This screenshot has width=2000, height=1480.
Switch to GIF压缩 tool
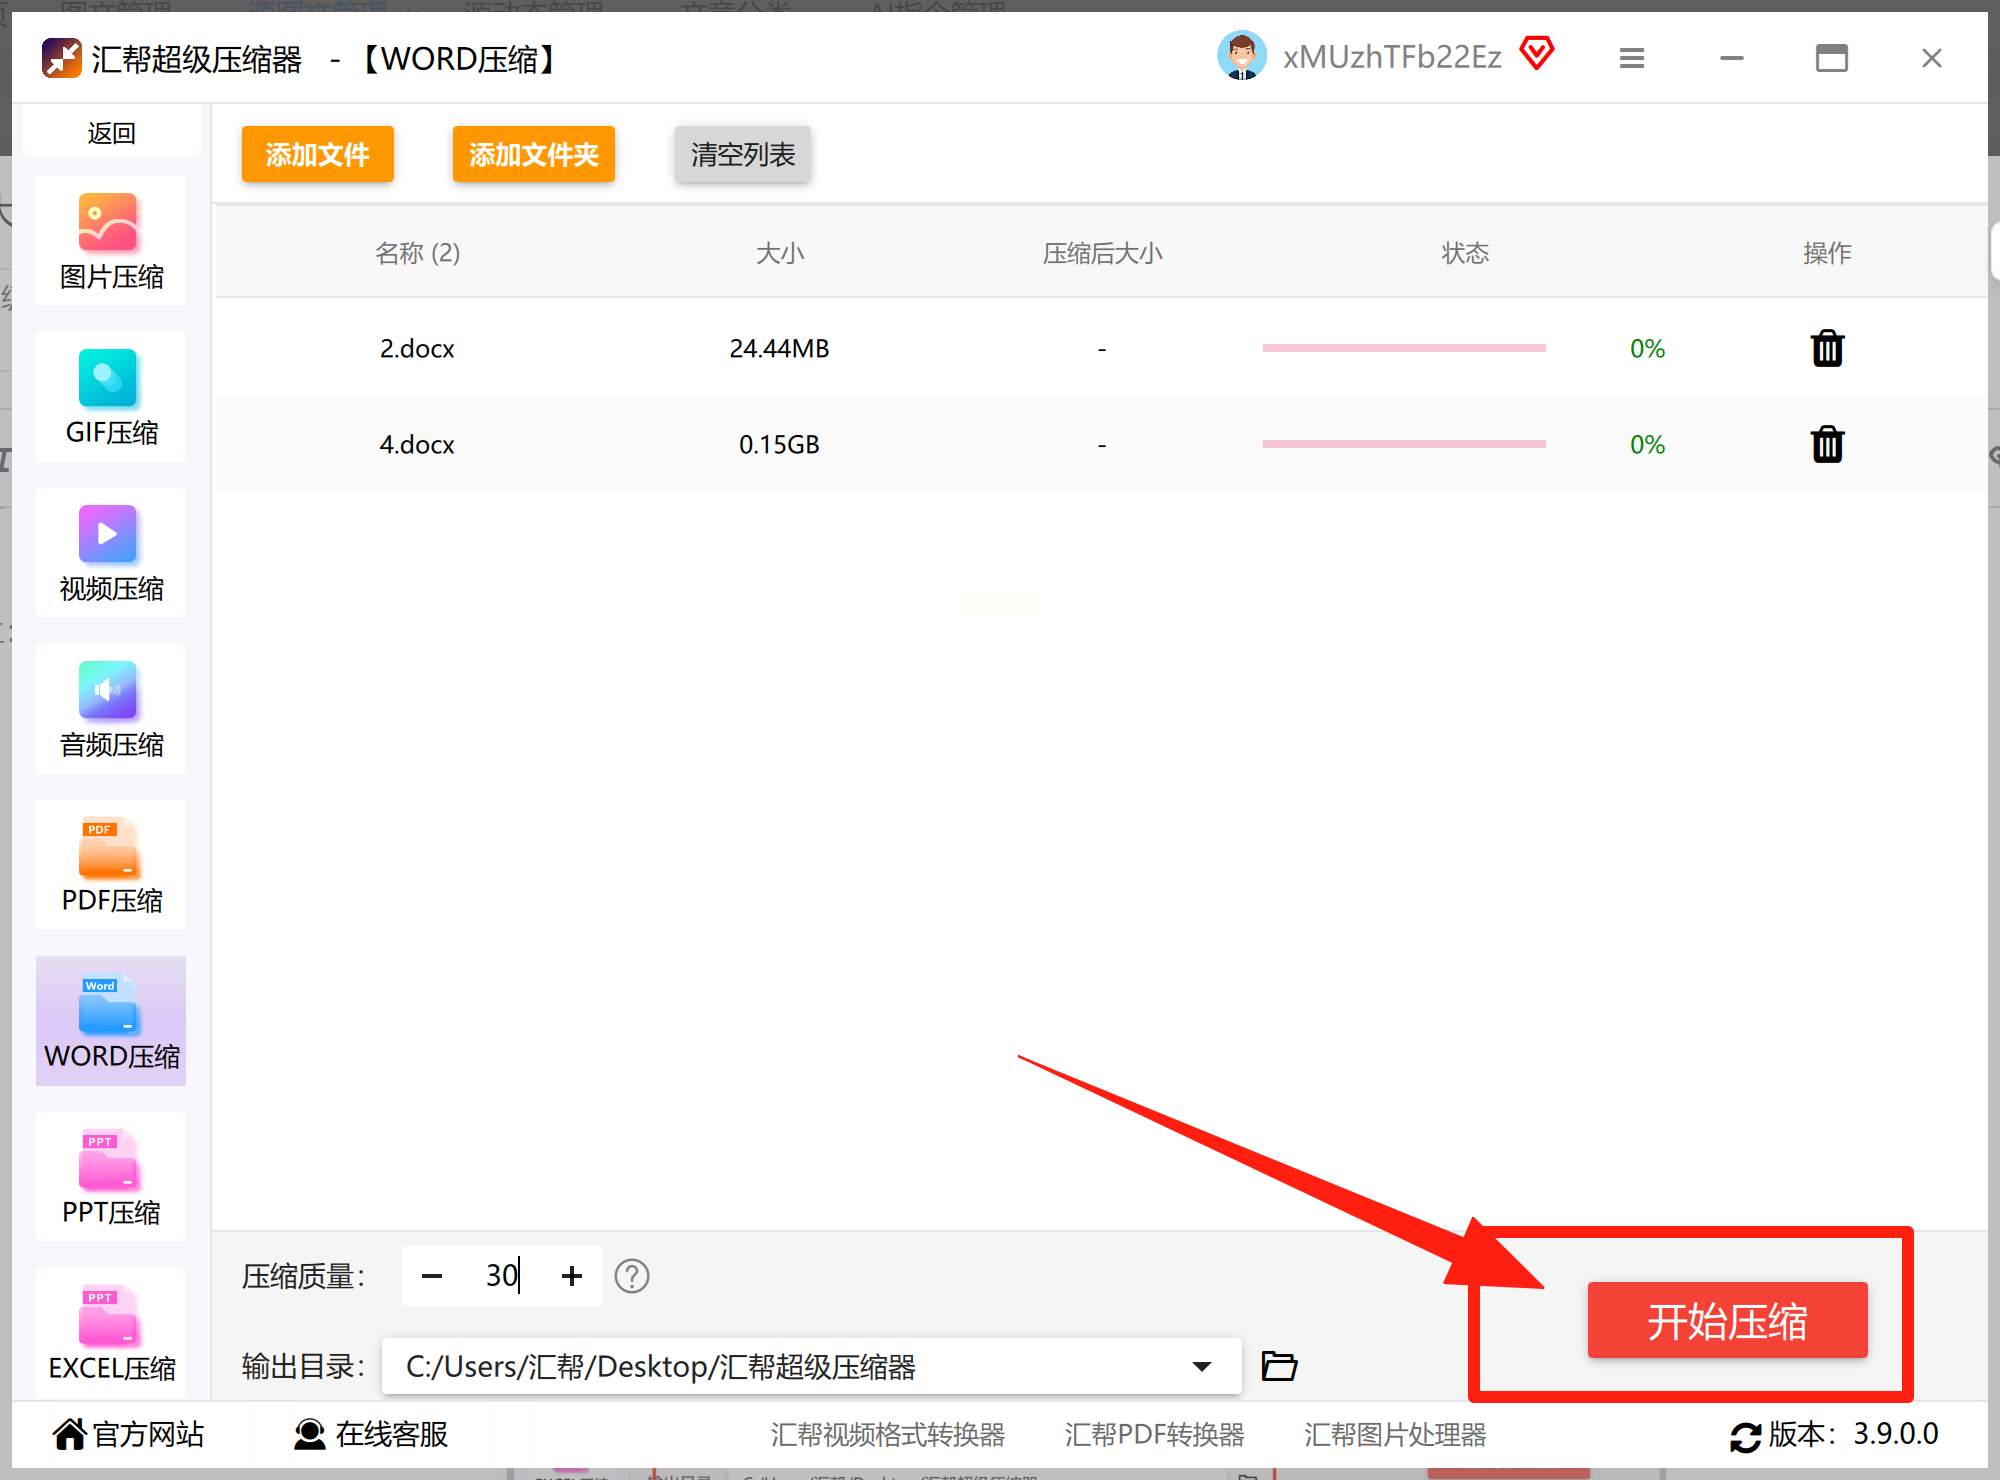(111, 397)
